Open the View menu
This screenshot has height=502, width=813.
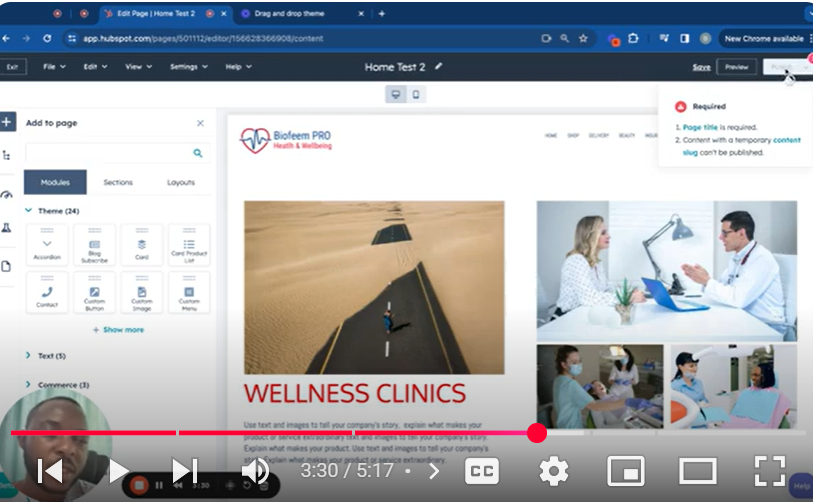click(138, 66)
